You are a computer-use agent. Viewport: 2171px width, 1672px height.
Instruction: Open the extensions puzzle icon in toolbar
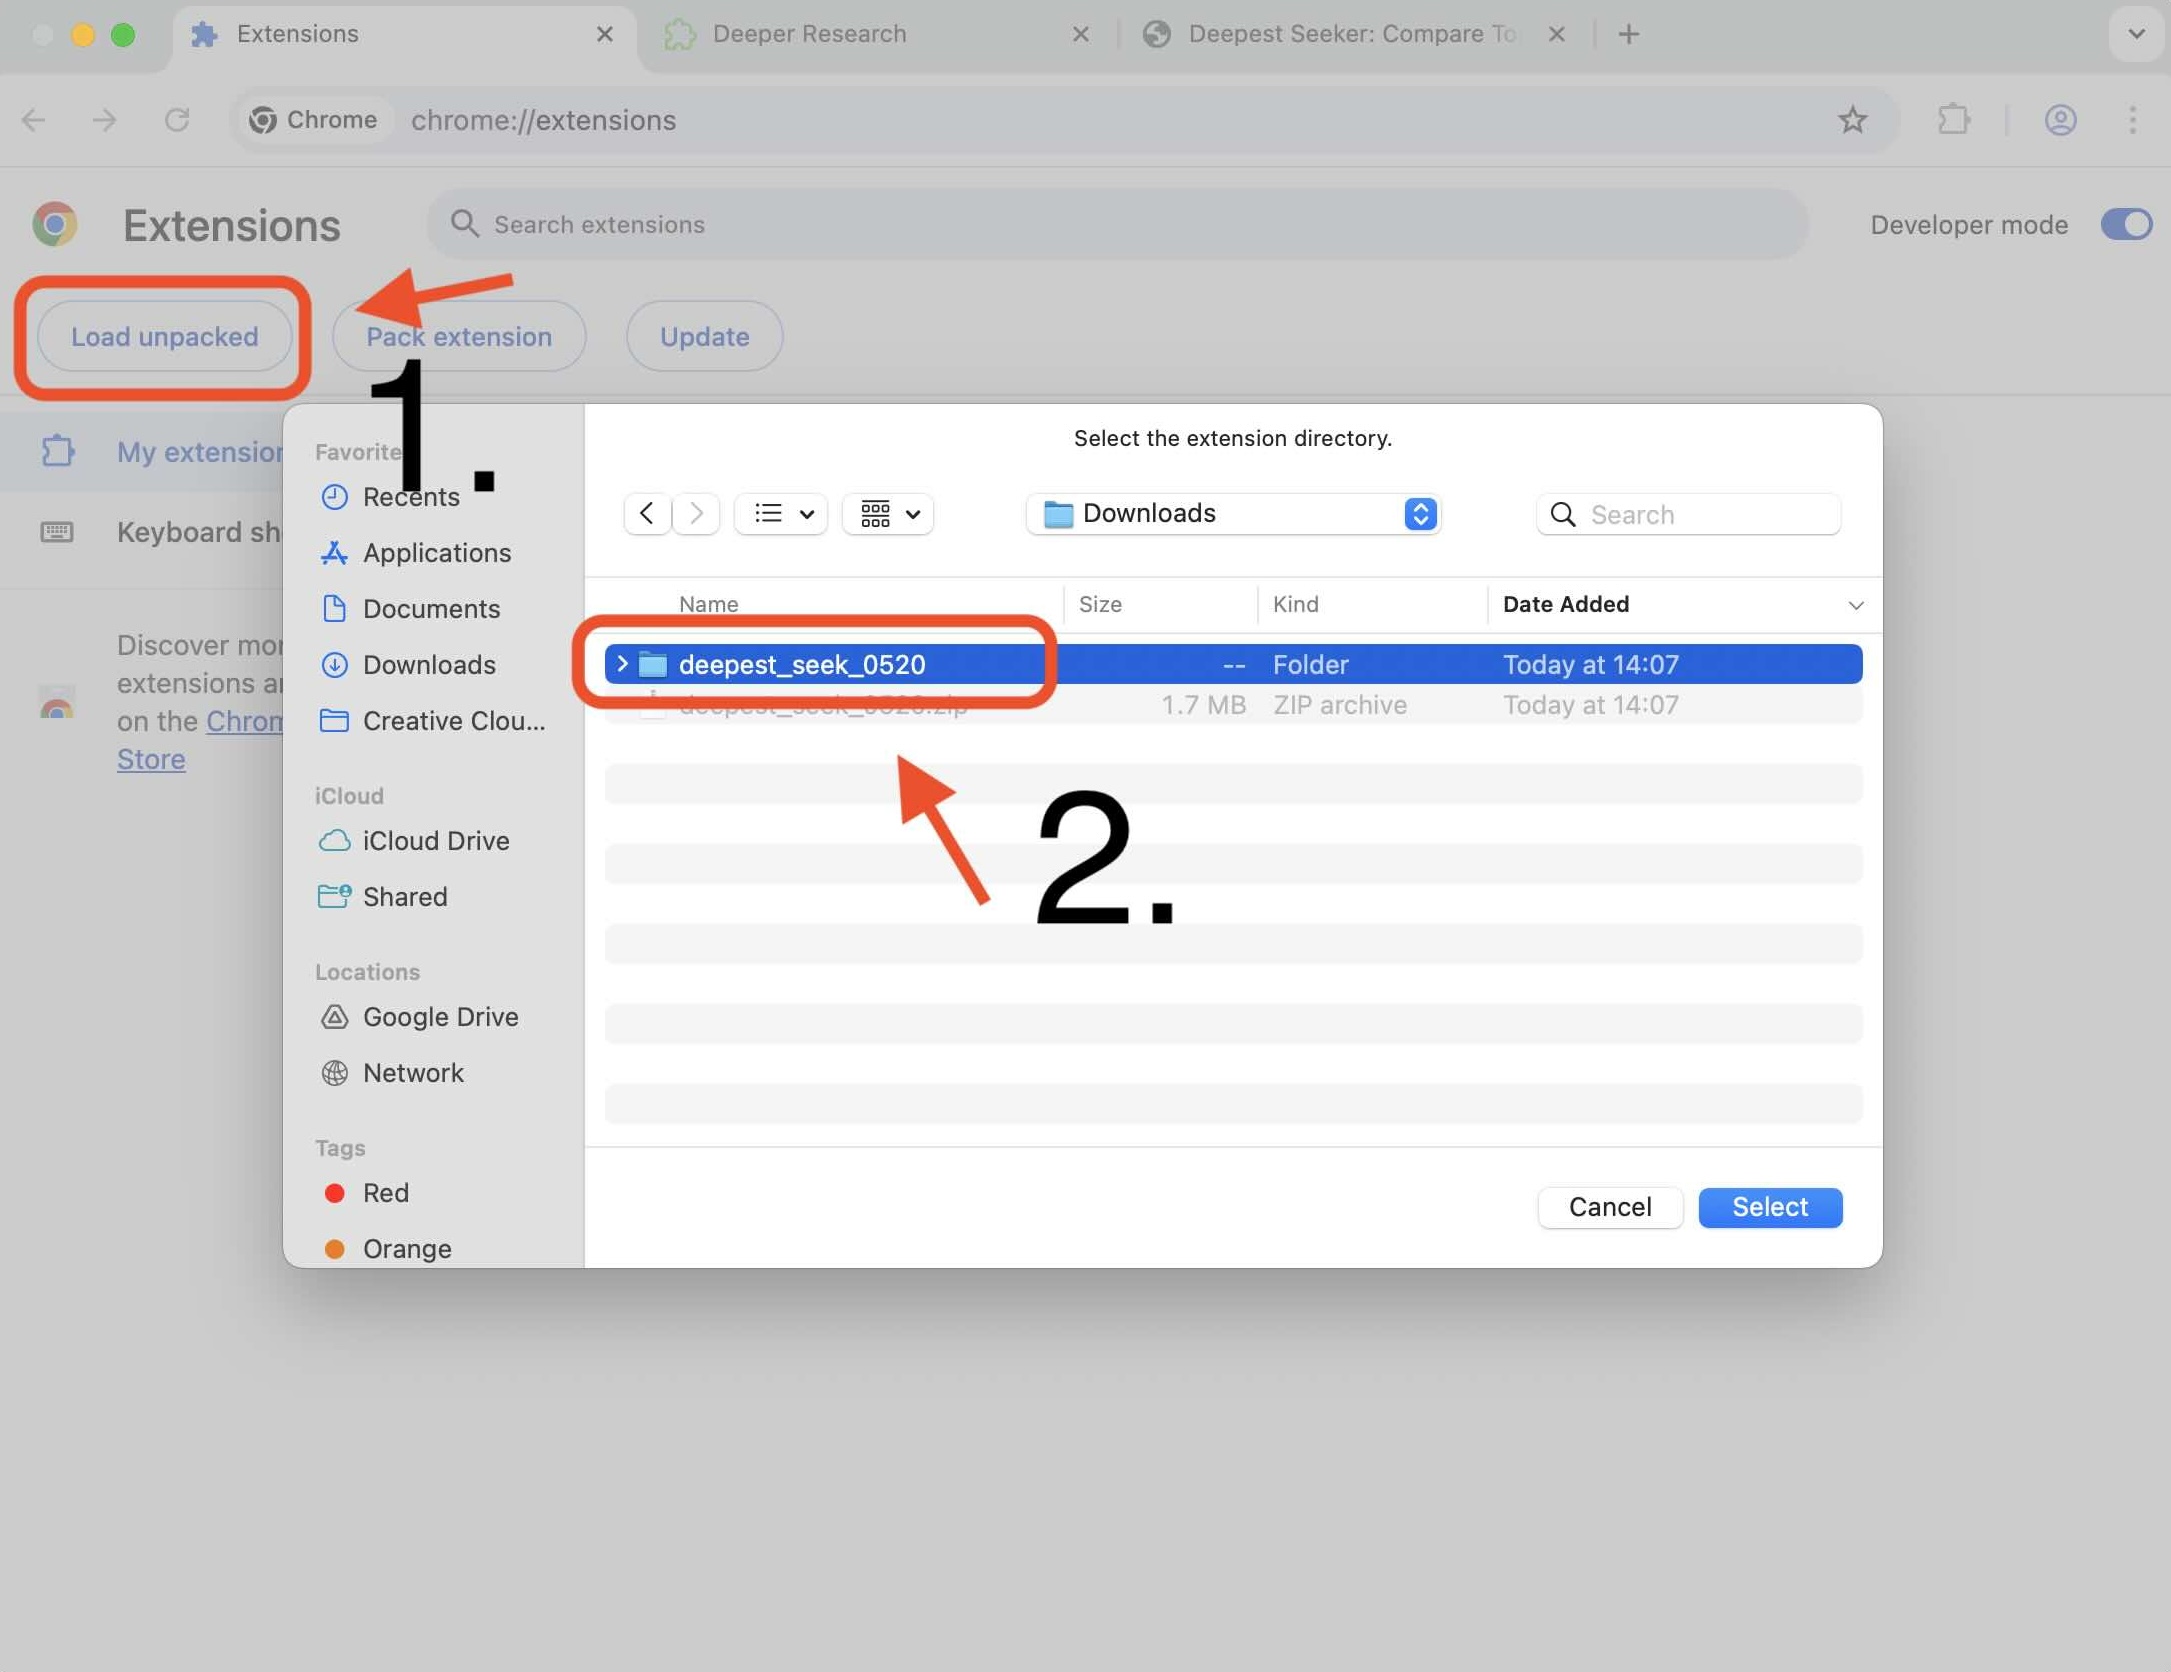point(1953,120)
